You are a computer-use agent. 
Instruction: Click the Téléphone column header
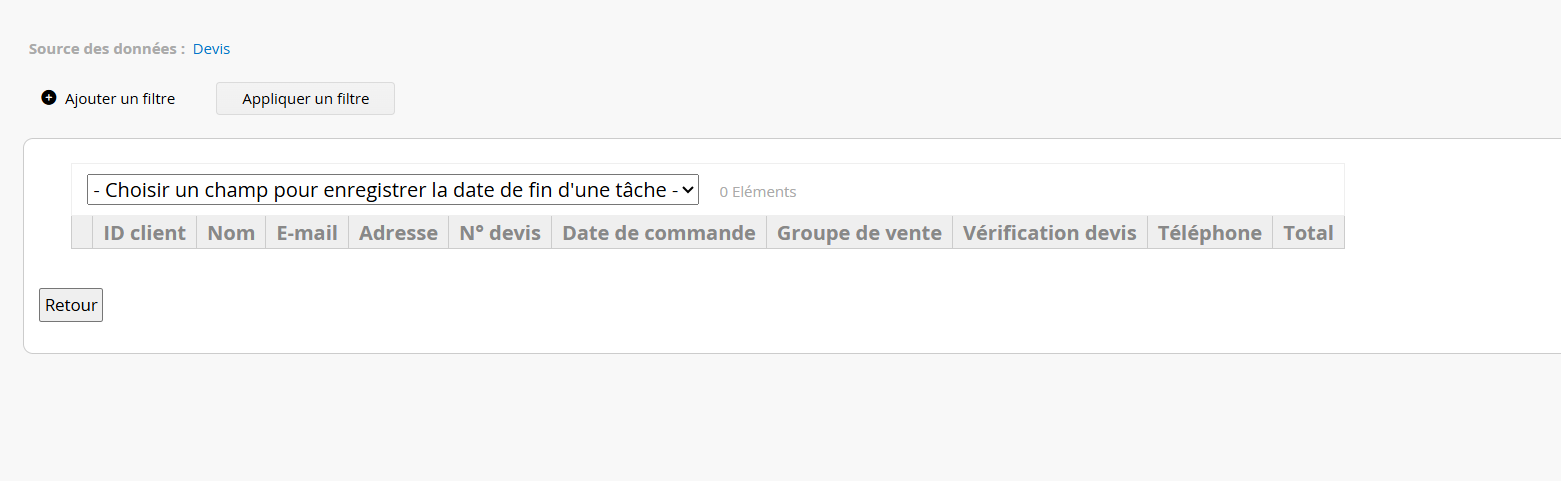pos(1210,233)
